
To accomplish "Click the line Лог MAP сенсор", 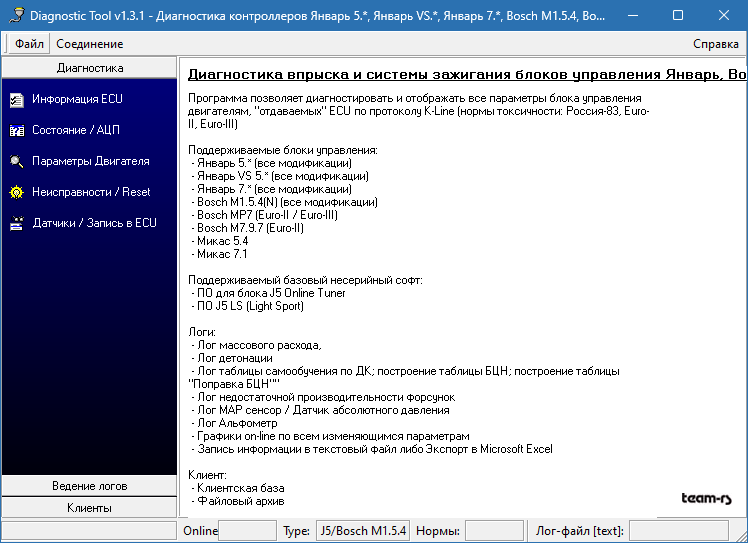I will pyautogui.click(x=320, y=410).
